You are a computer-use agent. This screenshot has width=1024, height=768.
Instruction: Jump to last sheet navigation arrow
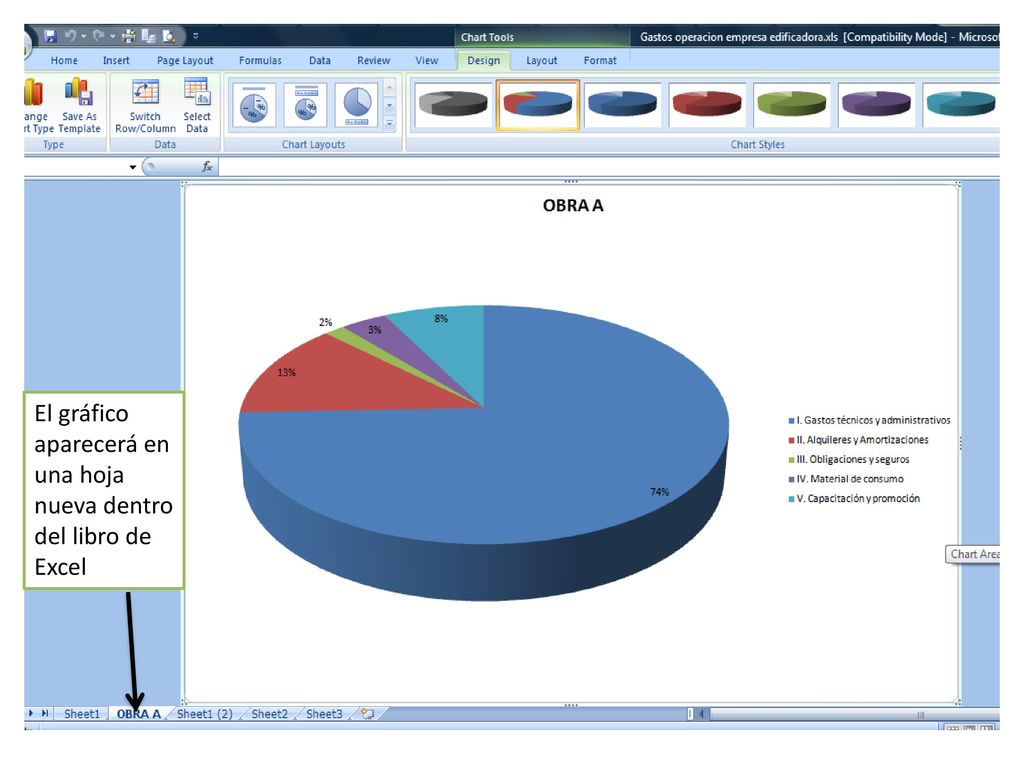point(44,713)
